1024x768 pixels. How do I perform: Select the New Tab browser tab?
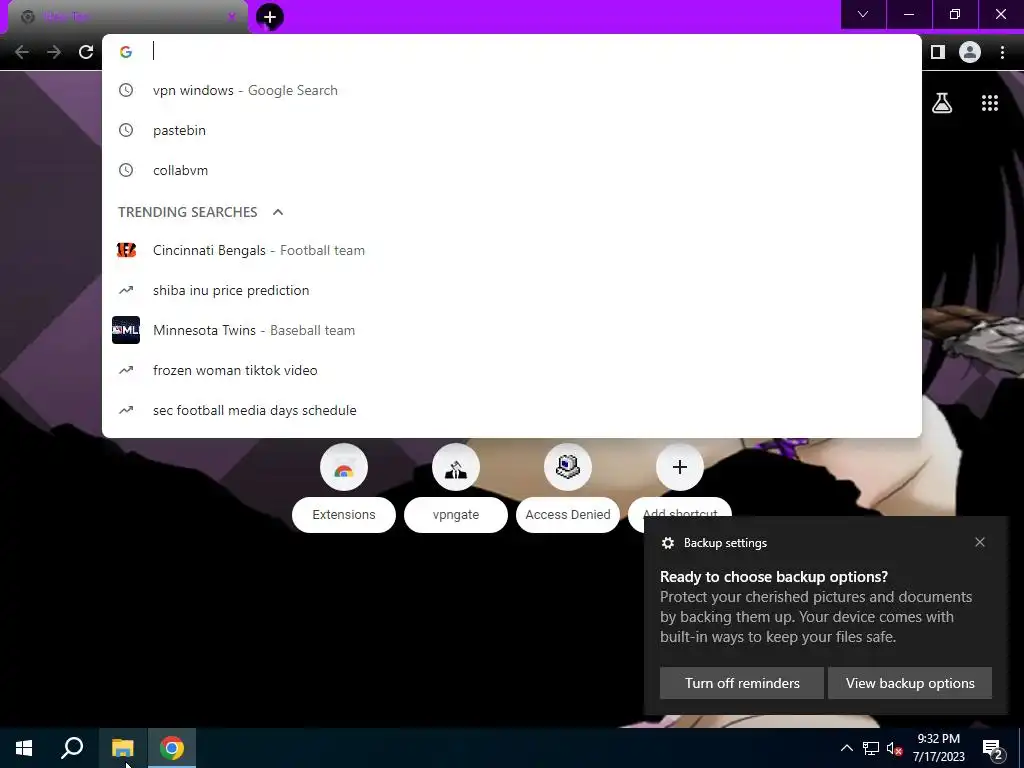click(x=128, y=17)
